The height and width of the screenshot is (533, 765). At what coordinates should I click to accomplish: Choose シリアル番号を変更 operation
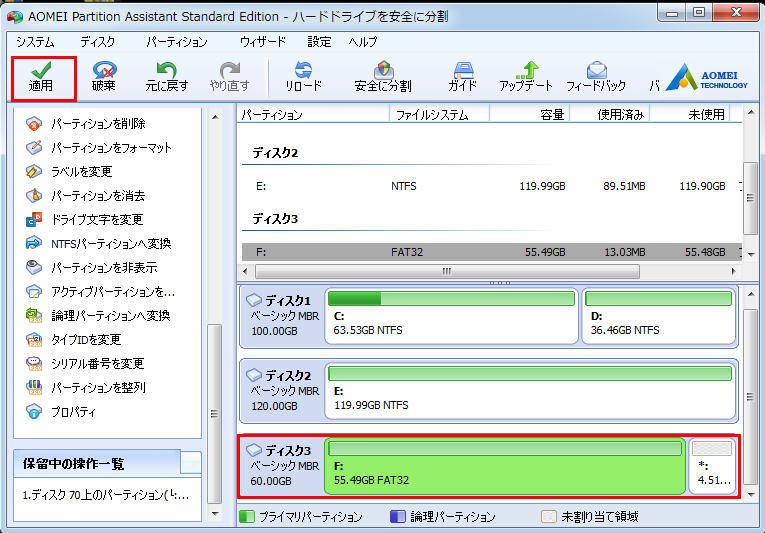(x=84, y=364)
